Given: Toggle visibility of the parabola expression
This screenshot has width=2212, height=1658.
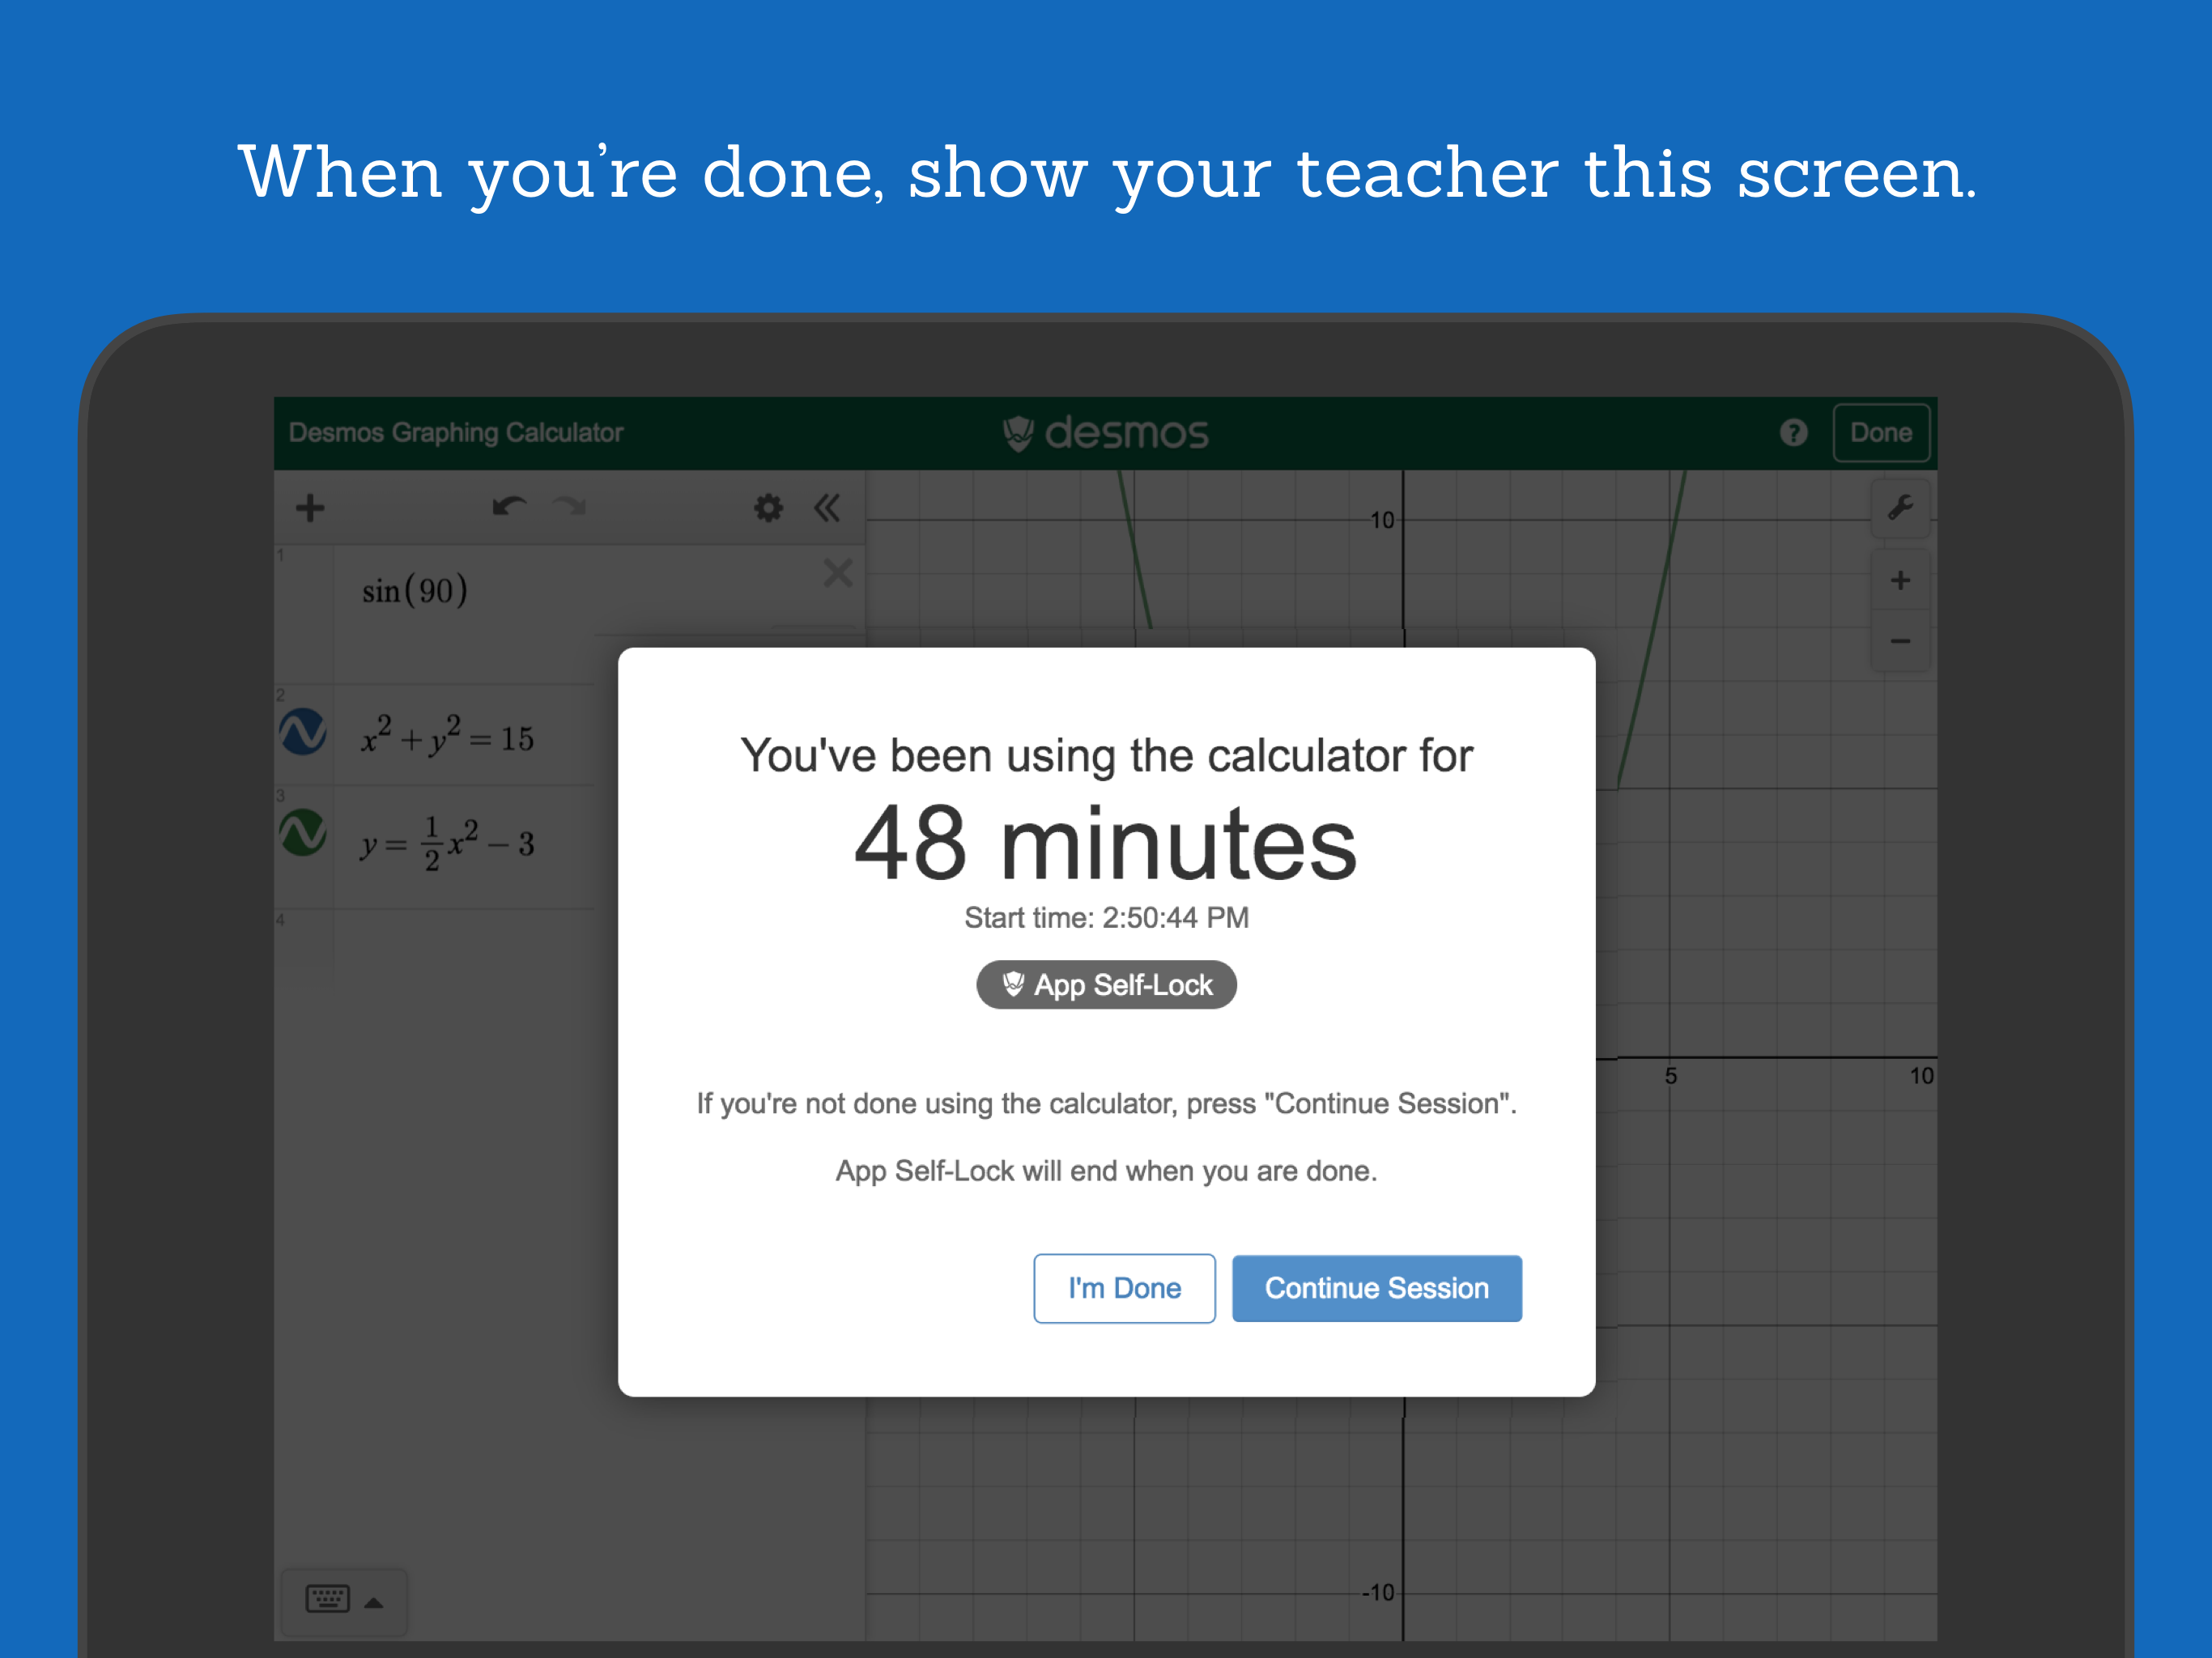Looking at the screenshot, I should 303,832.
